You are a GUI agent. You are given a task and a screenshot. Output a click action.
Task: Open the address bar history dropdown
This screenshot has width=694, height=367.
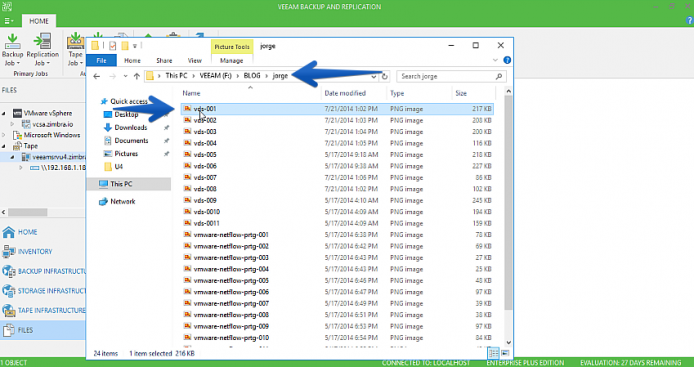pos(374,76)
